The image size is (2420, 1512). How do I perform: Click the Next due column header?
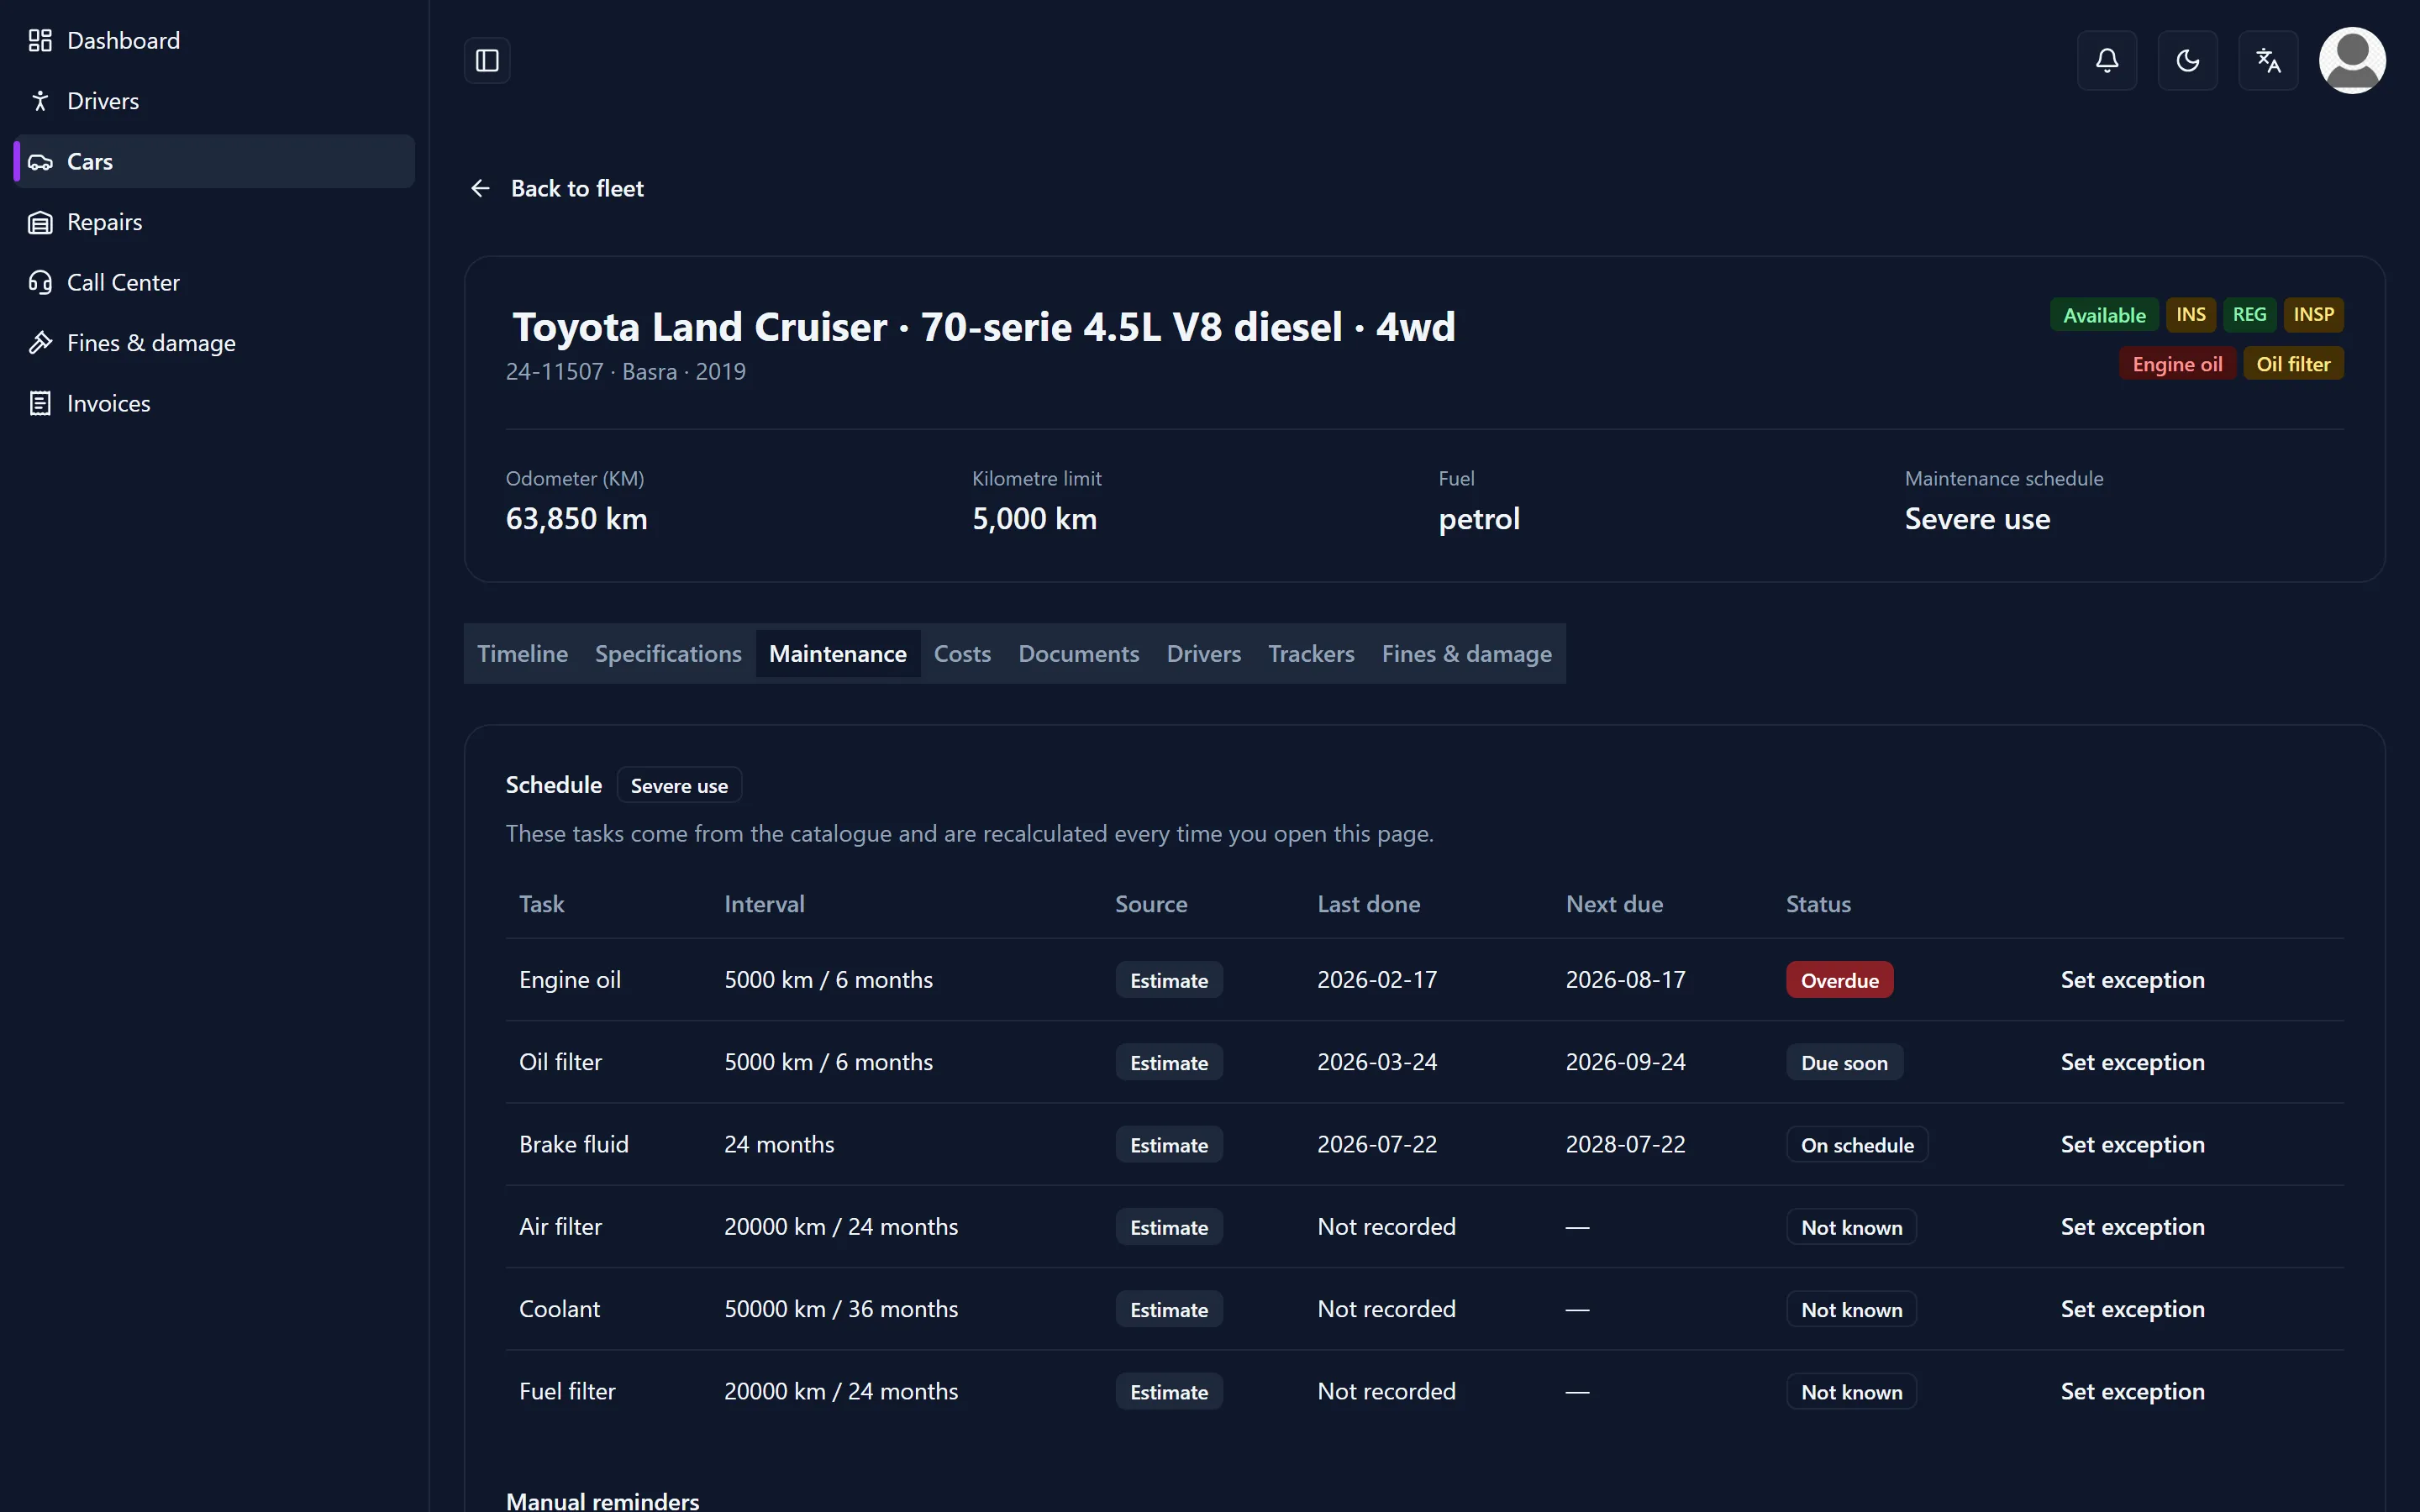[x=1614, y=904]
